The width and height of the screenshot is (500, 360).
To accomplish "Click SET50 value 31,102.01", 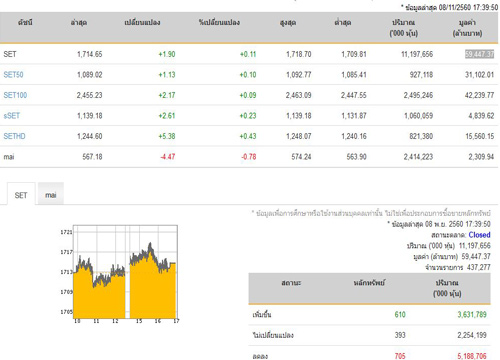I will pyautogui.click(x=479, y=75).
